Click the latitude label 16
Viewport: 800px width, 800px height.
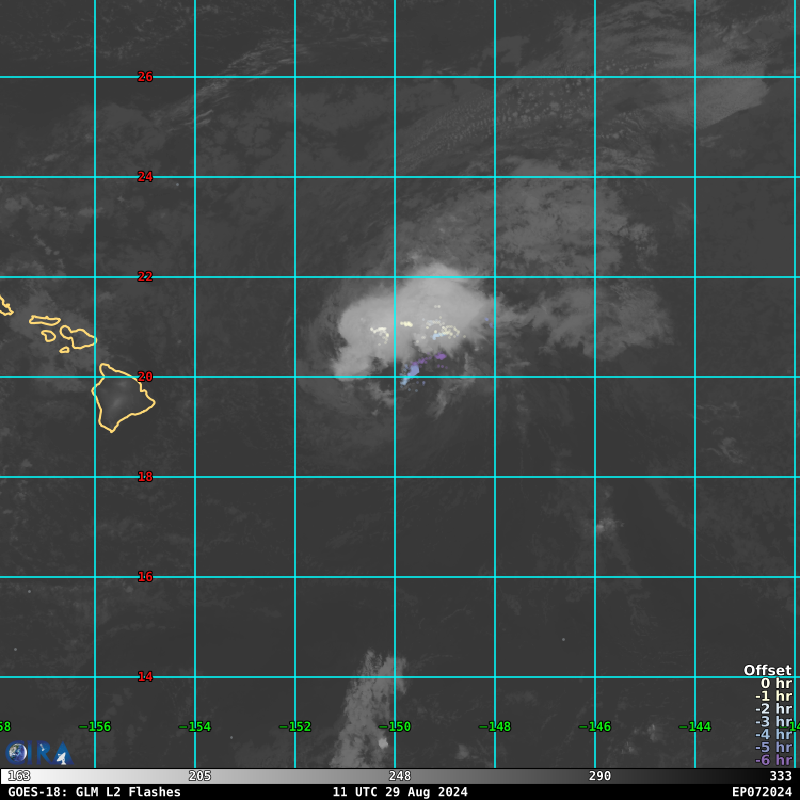145,577
